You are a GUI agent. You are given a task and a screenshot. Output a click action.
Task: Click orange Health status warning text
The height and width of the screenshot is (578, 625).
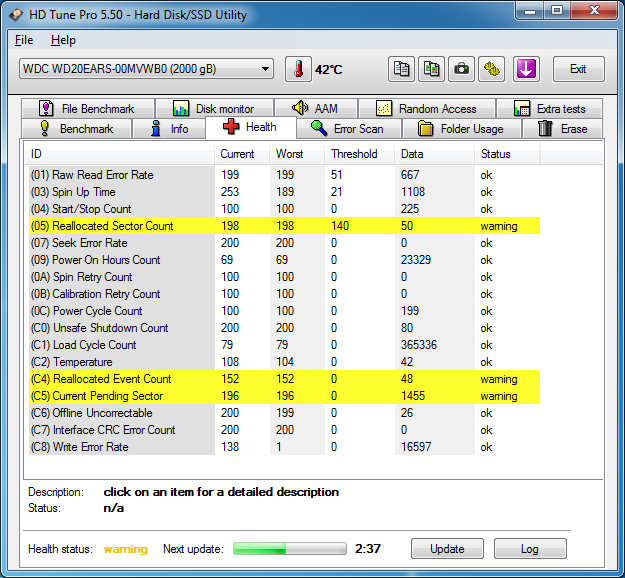(126, 549)
